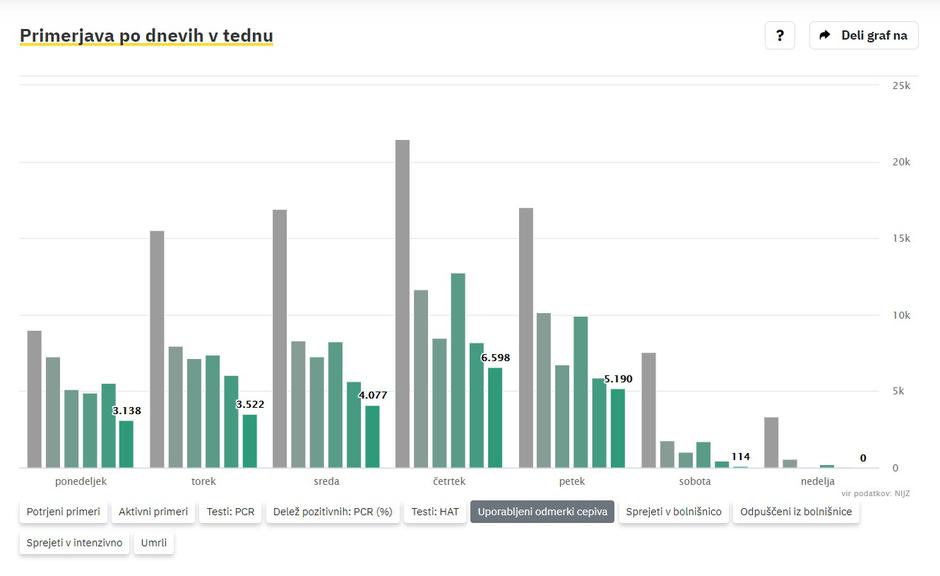The image size is (940, 576).
Task: Click the active Uporabljeni odmerki cepiva button
Action: coord(542,512)
